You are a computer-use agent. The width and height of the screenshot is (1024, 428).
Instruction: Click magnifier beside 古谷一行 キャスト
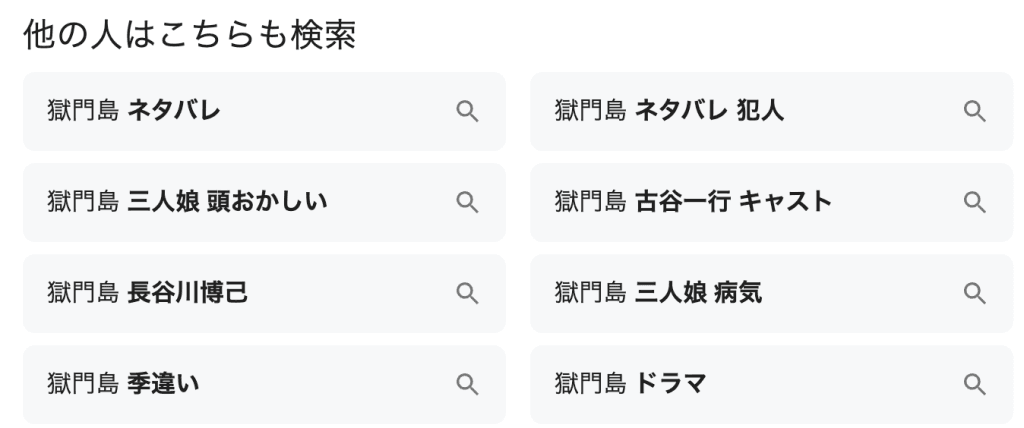tap(974, 202)
